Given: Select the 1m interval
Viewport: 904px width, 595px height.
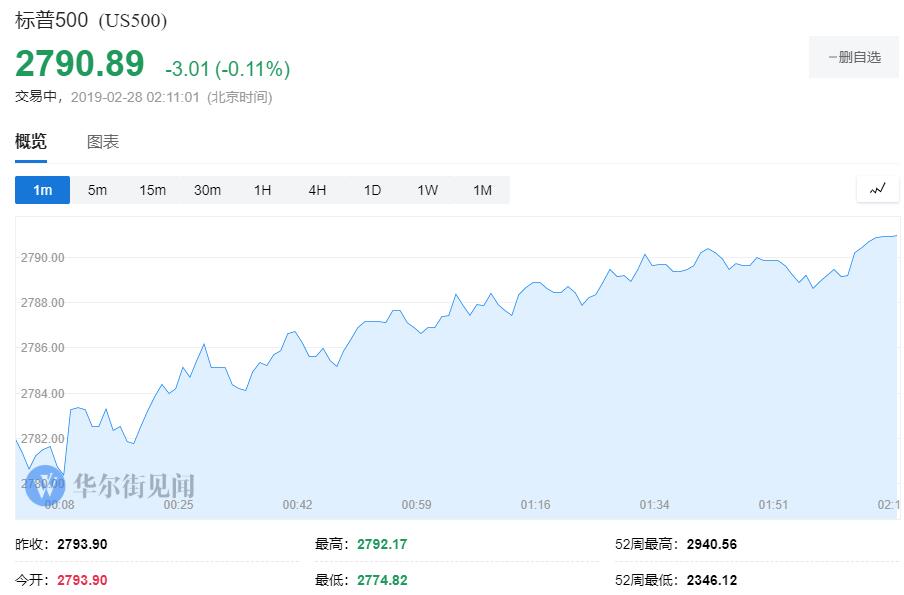Looking at the screenshot, I should click(42, 190).
